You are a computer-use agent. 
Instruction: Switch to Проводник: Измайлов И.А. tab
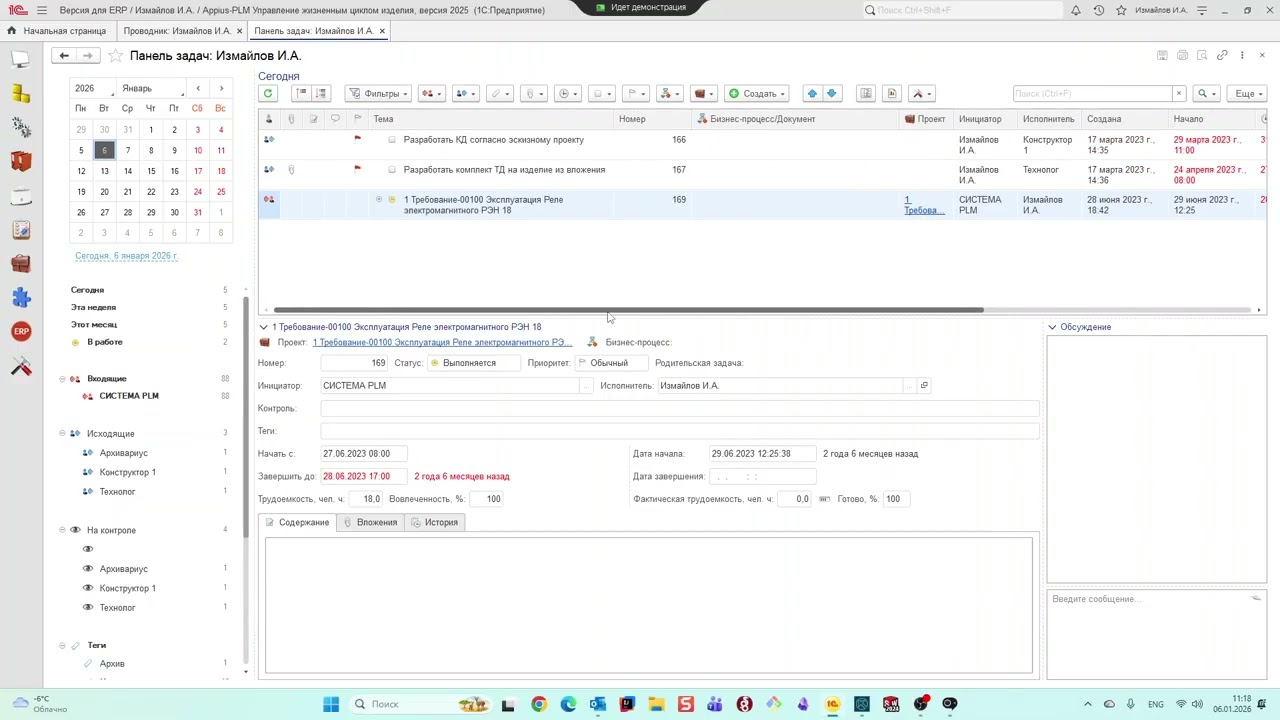(177, 31)
